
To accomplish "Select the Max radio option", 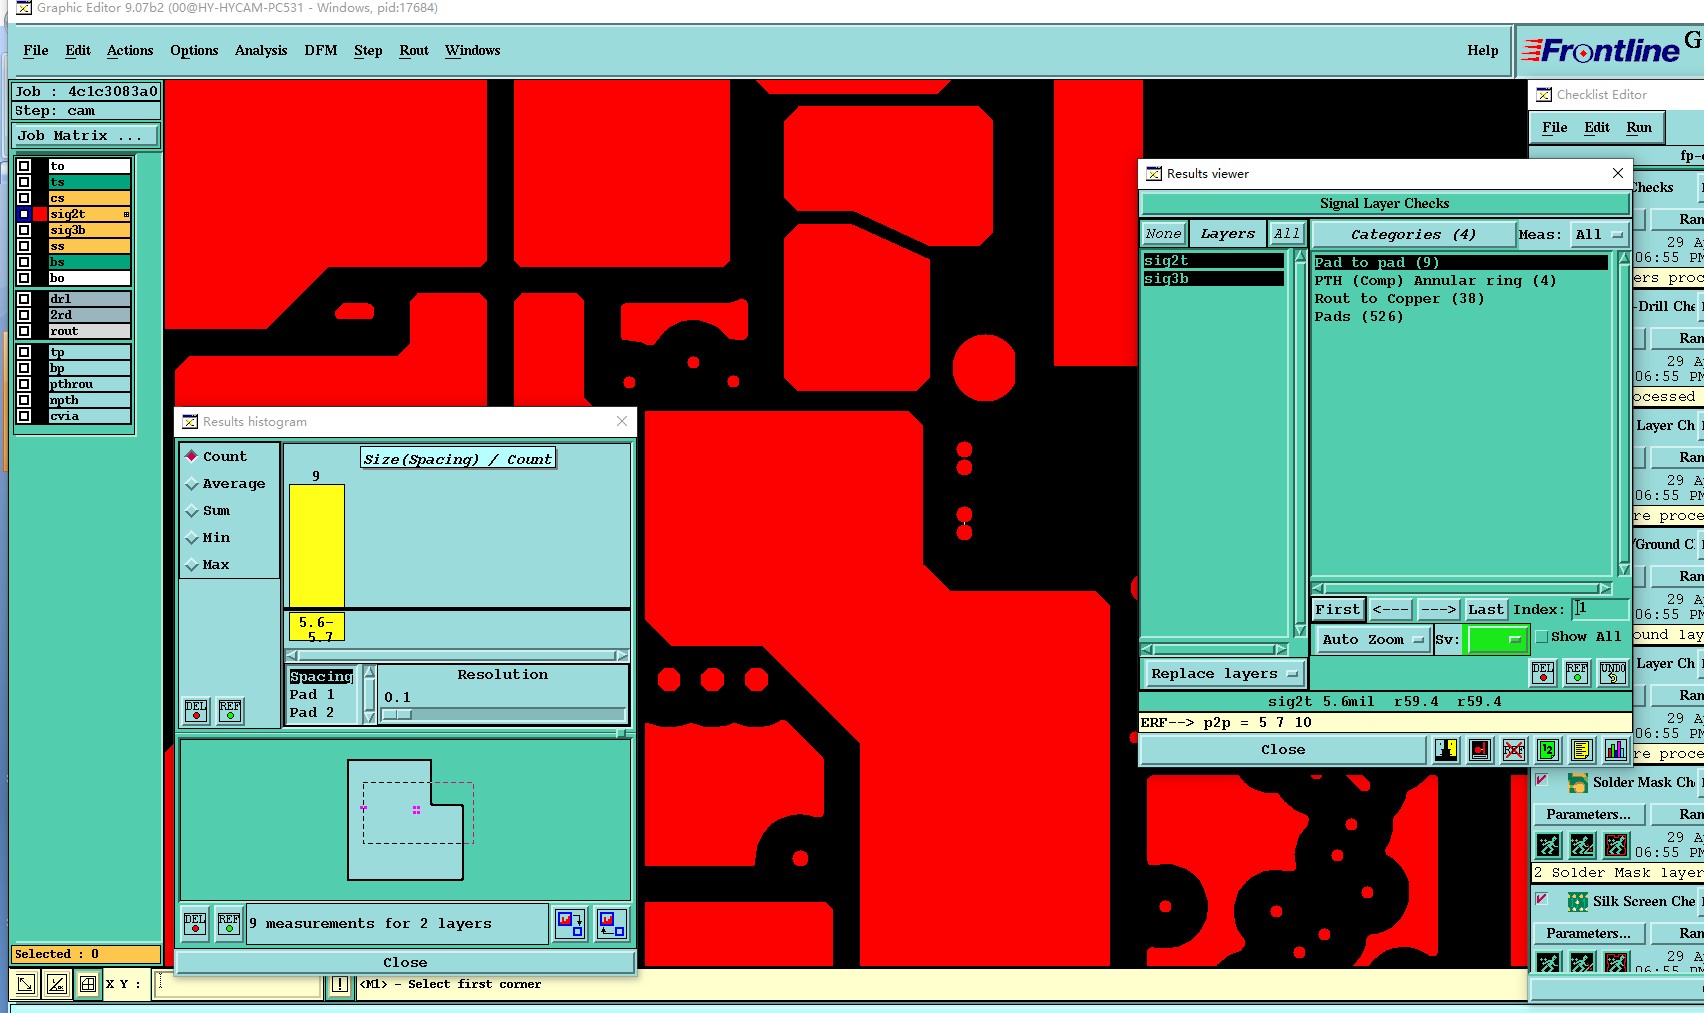I will (192, 565).
